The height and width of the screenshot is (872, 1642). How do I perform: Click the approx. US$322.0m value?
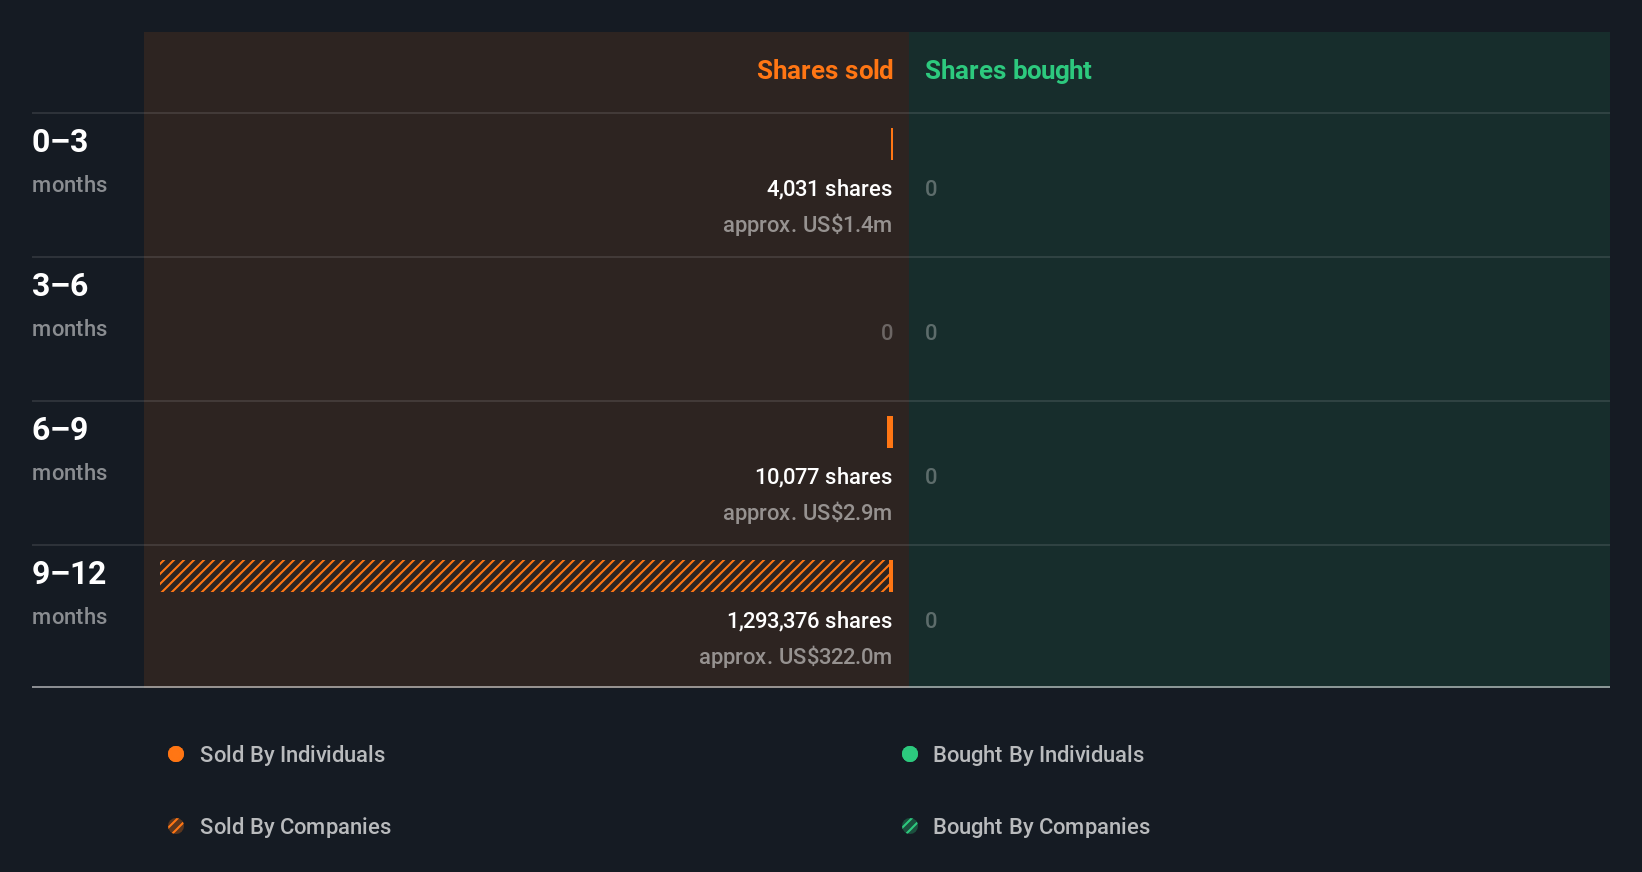pos(795,656)
